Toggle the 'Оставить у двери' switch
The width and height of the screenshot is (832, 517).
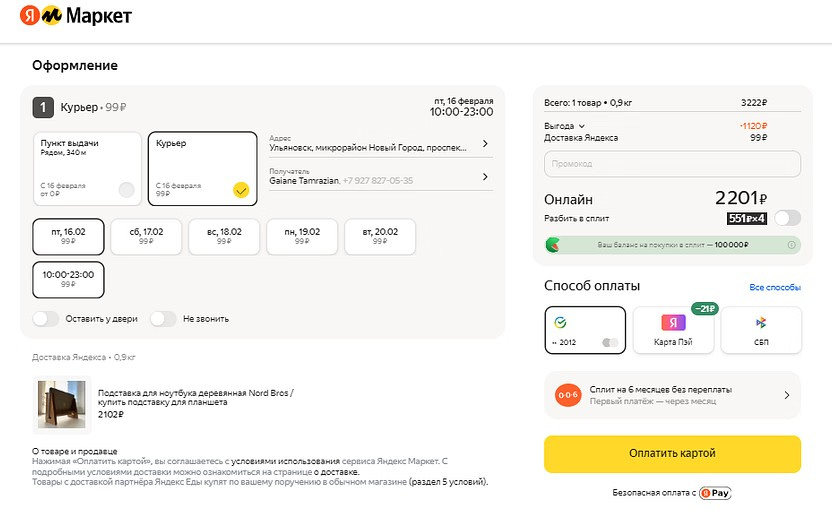pos(45,319)
